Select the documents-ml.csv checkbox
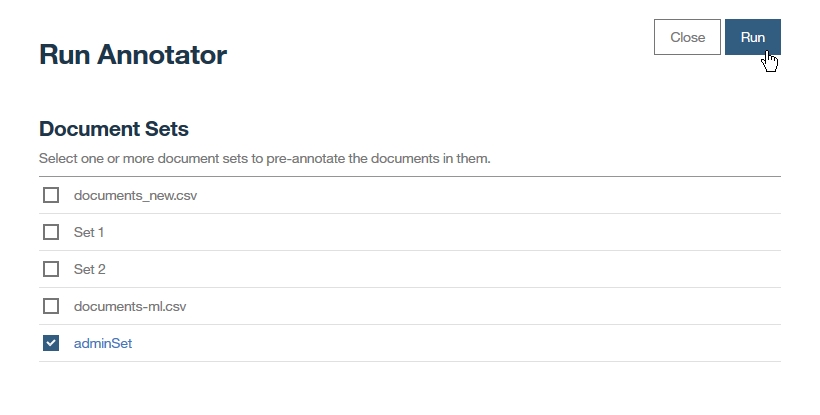Screen dimensions: 820x415 coord(51,306)
